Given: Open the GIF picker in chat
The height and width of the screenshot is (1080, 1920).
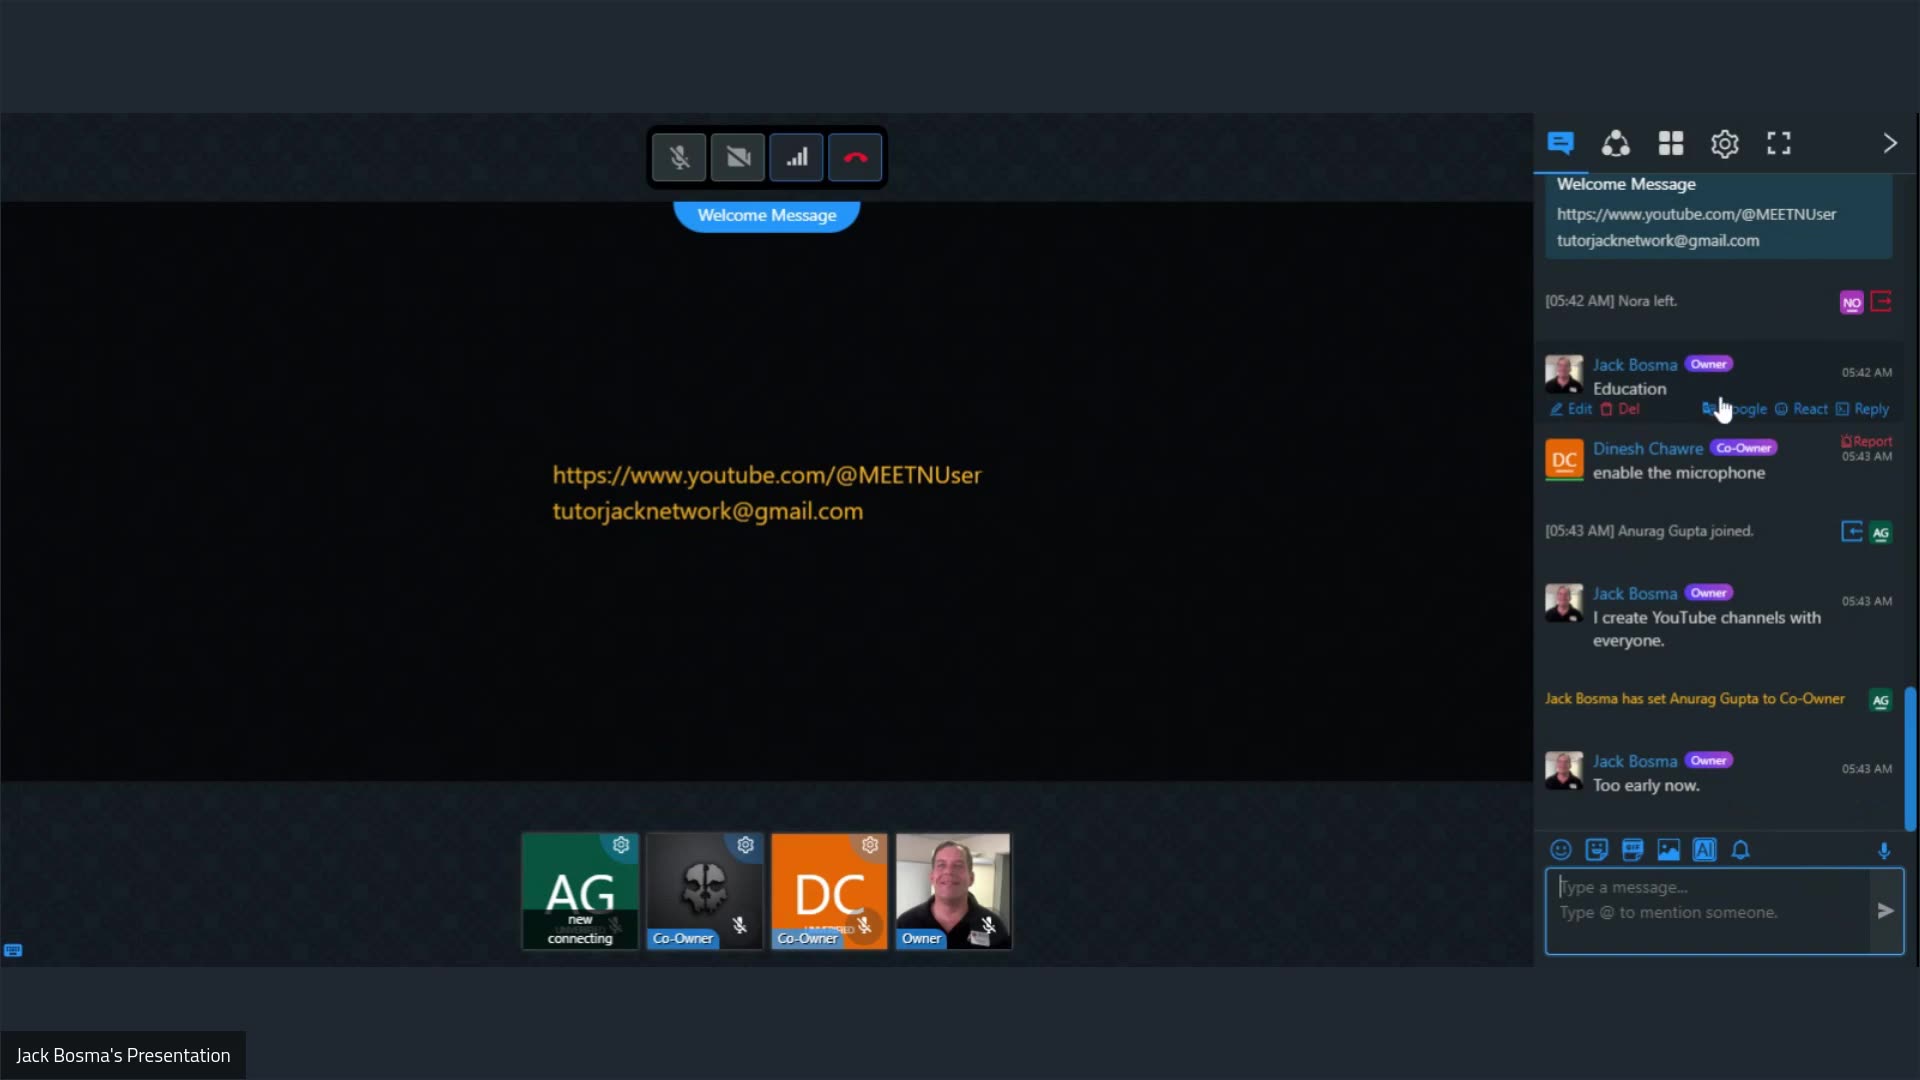Looking at the screenshot, I should pyautogui.click(x=1632, y=850).
